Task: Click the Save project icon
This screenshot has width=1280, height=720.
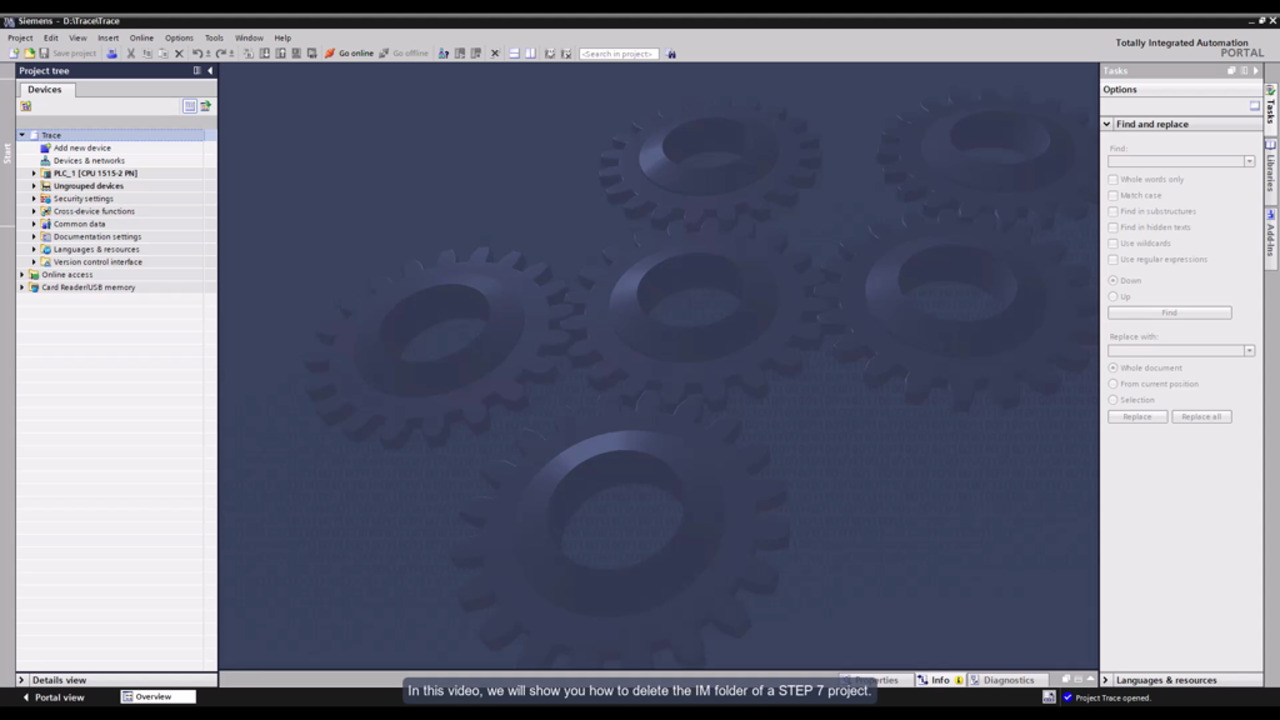Action: pyautogui.click(x=44, y=54)
